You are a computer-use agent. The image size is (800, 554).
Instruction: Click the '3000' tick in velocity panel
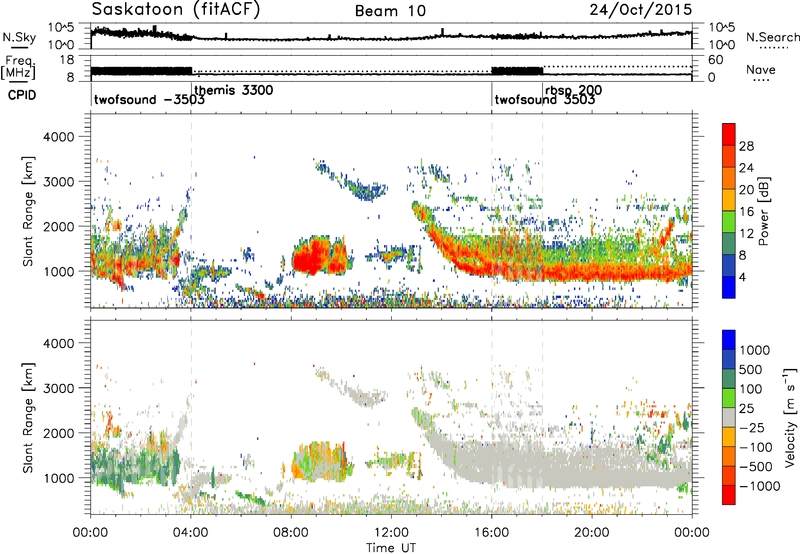pyautogui.click(x=58, y=388)
